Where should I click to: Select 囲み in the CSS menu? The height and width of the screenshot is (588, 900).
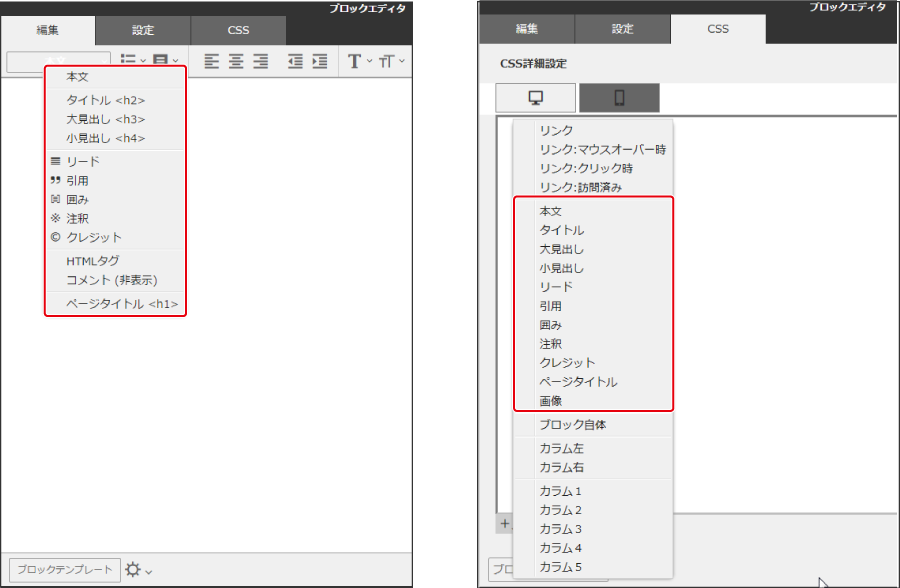click(x=593, y=325)
